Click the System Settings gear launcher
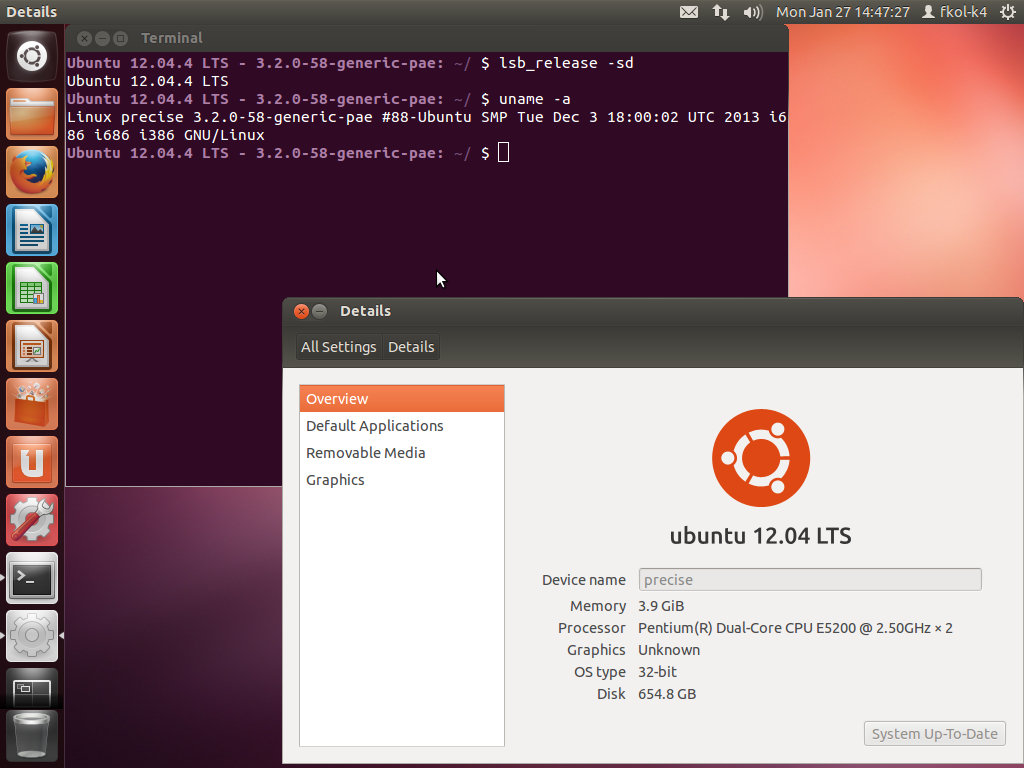Screen dimensions: 1024x768 click(x=32, y=637)
